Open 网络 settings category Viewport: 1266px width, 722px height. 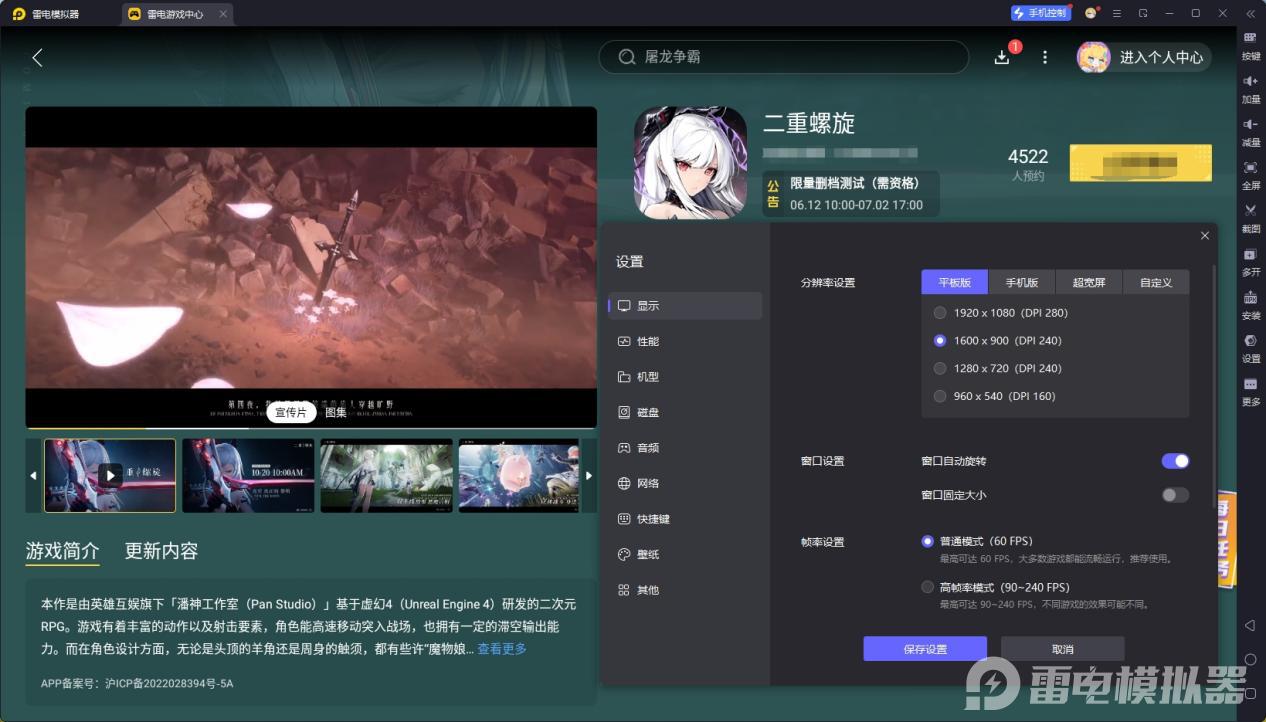pos(685,483)
